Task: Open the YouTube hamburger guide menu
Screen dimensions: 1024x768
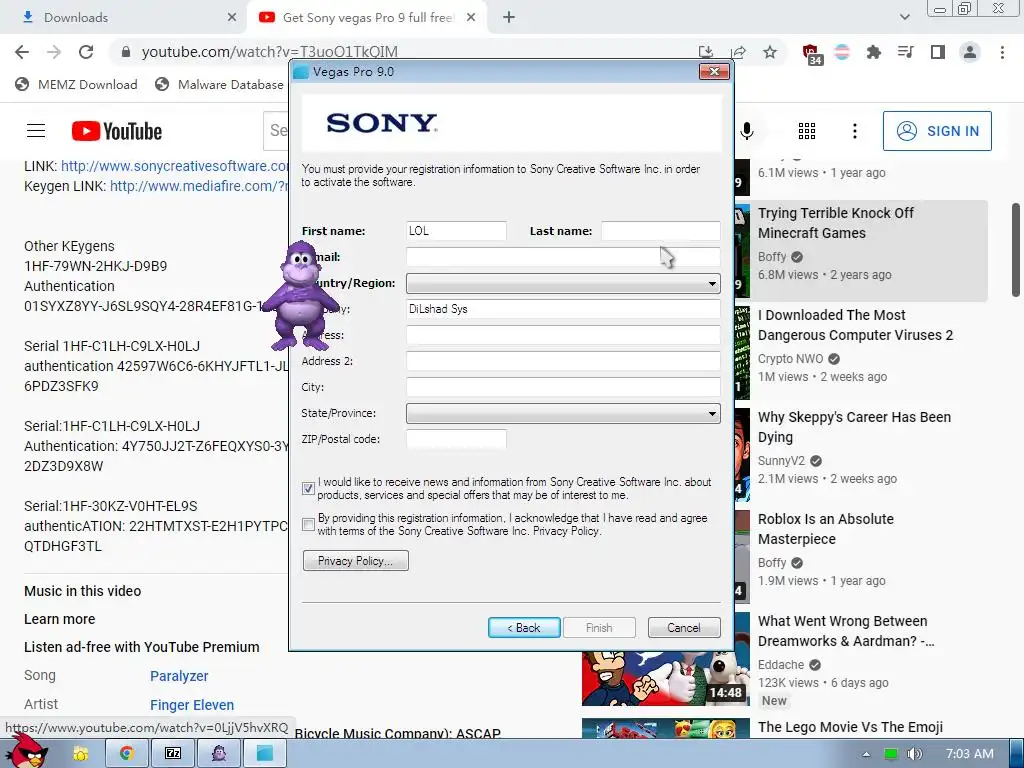Action: tap(36, 131)
